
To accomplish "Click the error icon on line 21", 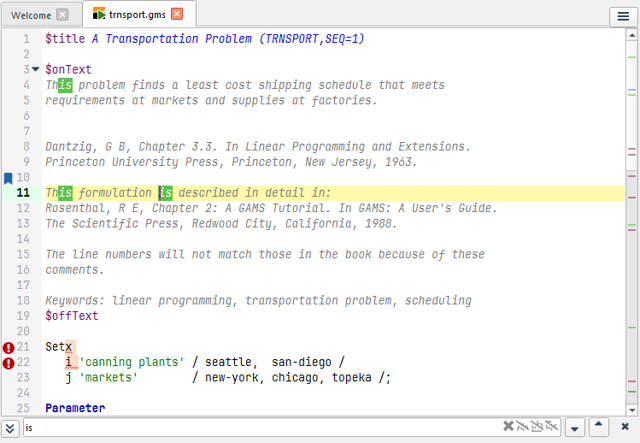I will point(9,347).
